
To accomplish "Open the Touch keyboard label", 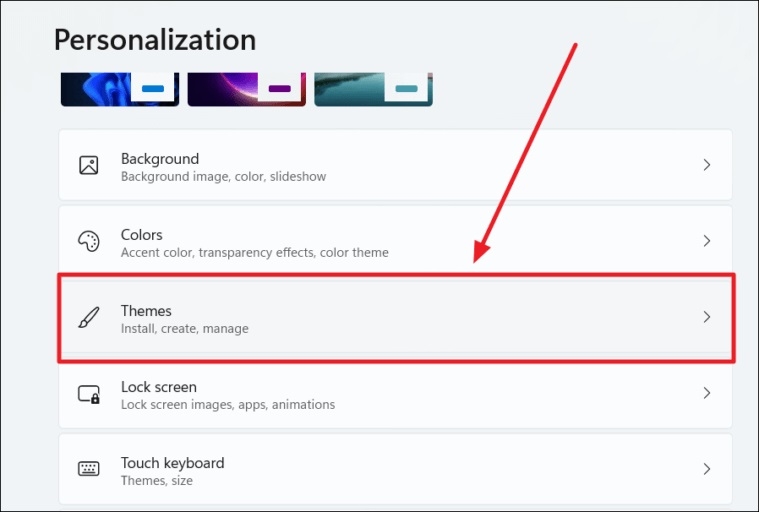I will click(172, 463).
